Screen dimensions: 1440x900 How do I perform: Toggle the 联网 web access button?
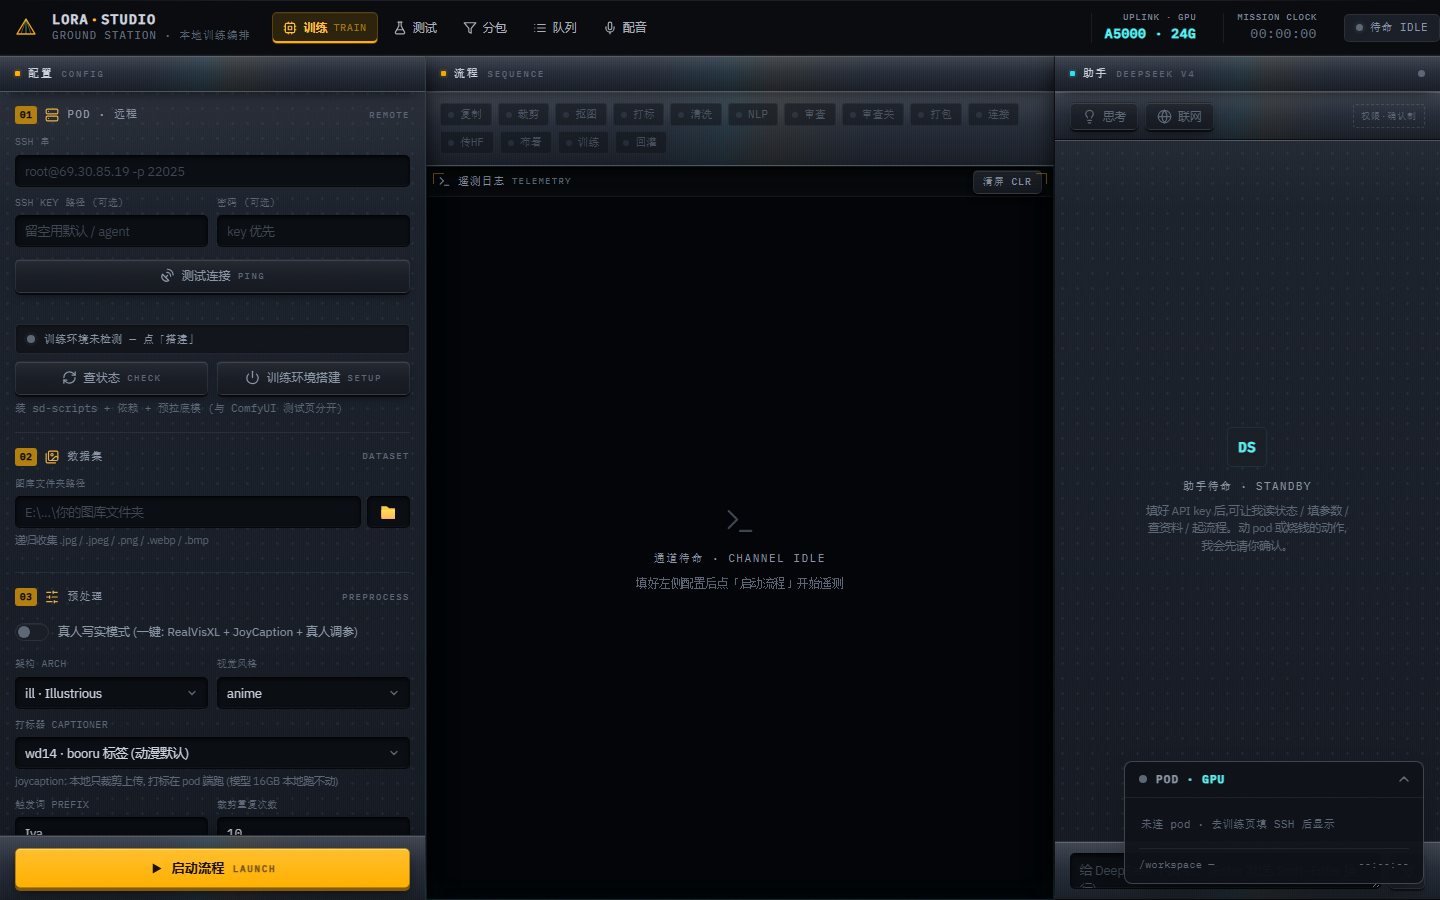point(1179,117)
